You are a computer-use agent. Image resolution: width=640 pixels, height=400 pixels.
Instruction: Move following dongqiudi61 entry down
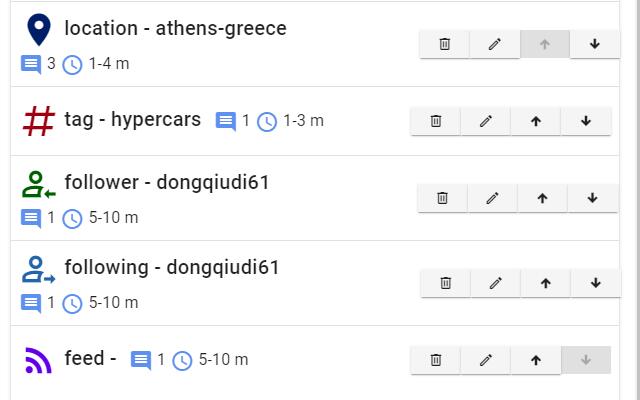tap(596, 283)
